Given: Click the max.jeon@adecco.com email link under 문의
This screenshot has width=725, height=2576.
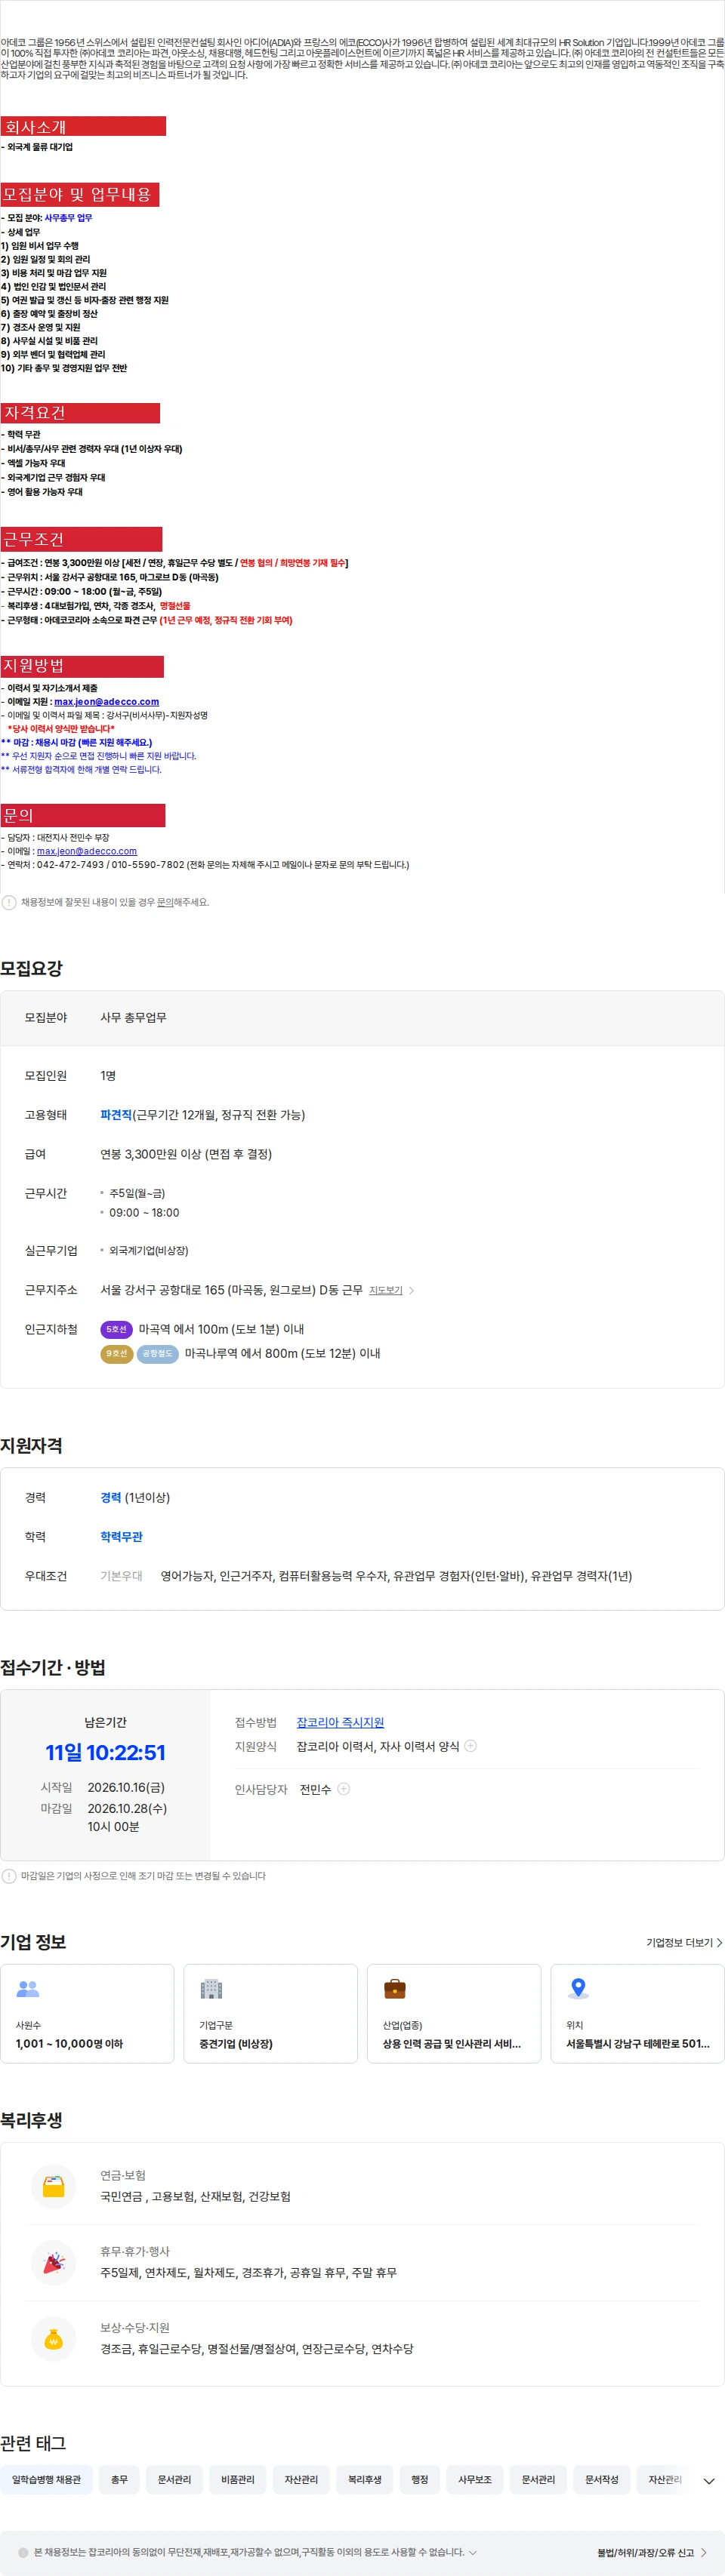Looking at the screenshot, I should coord(87,851).
